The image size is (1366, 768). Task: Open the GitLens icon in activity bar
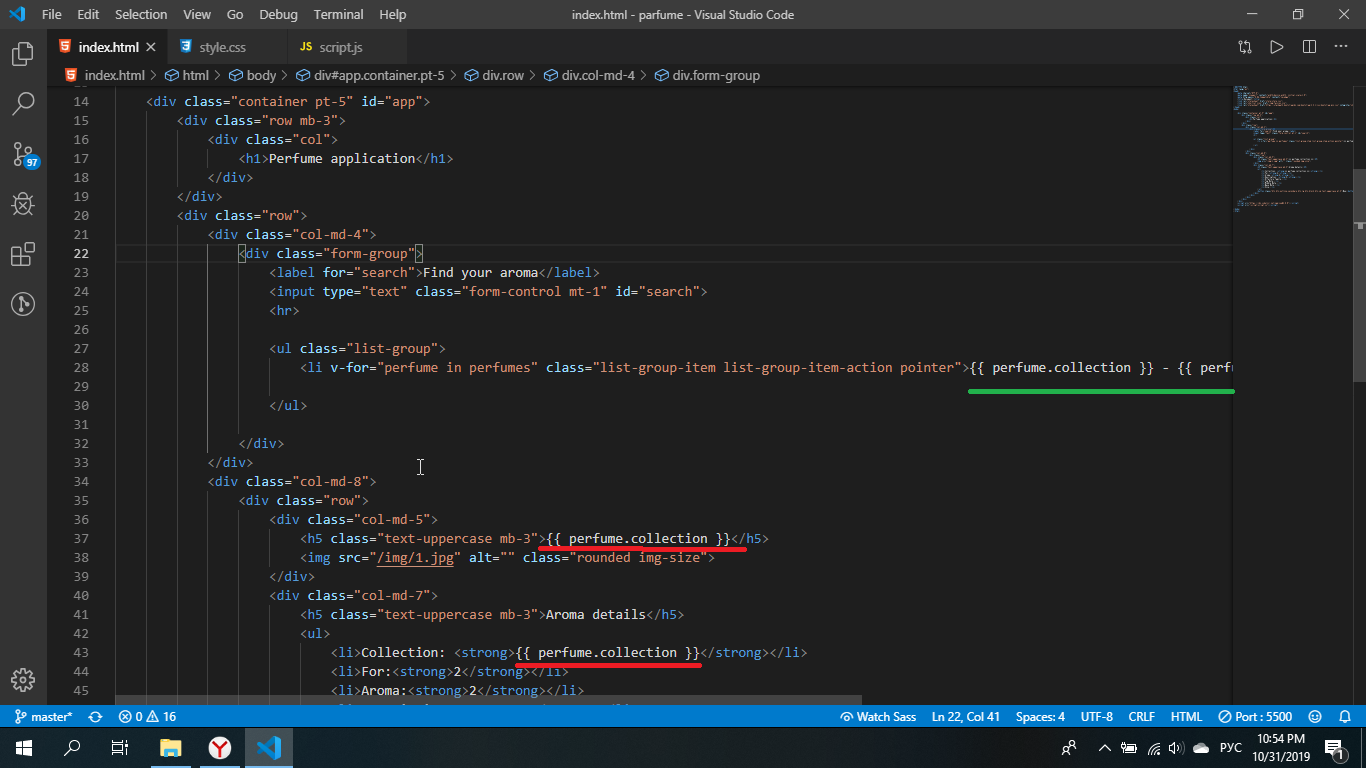tap(23, 304)
